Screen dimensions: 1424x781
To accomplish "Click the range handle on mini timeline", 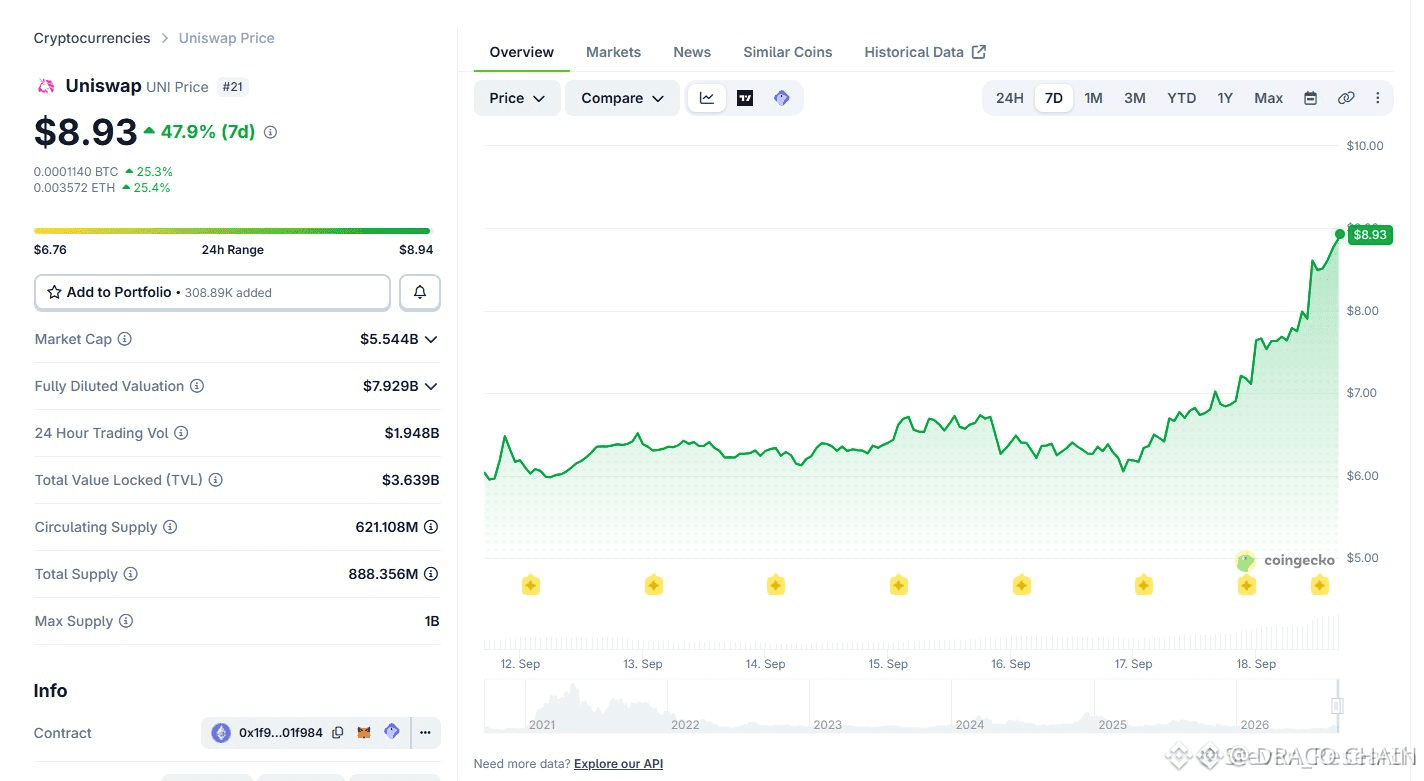I will (1337, 706).
